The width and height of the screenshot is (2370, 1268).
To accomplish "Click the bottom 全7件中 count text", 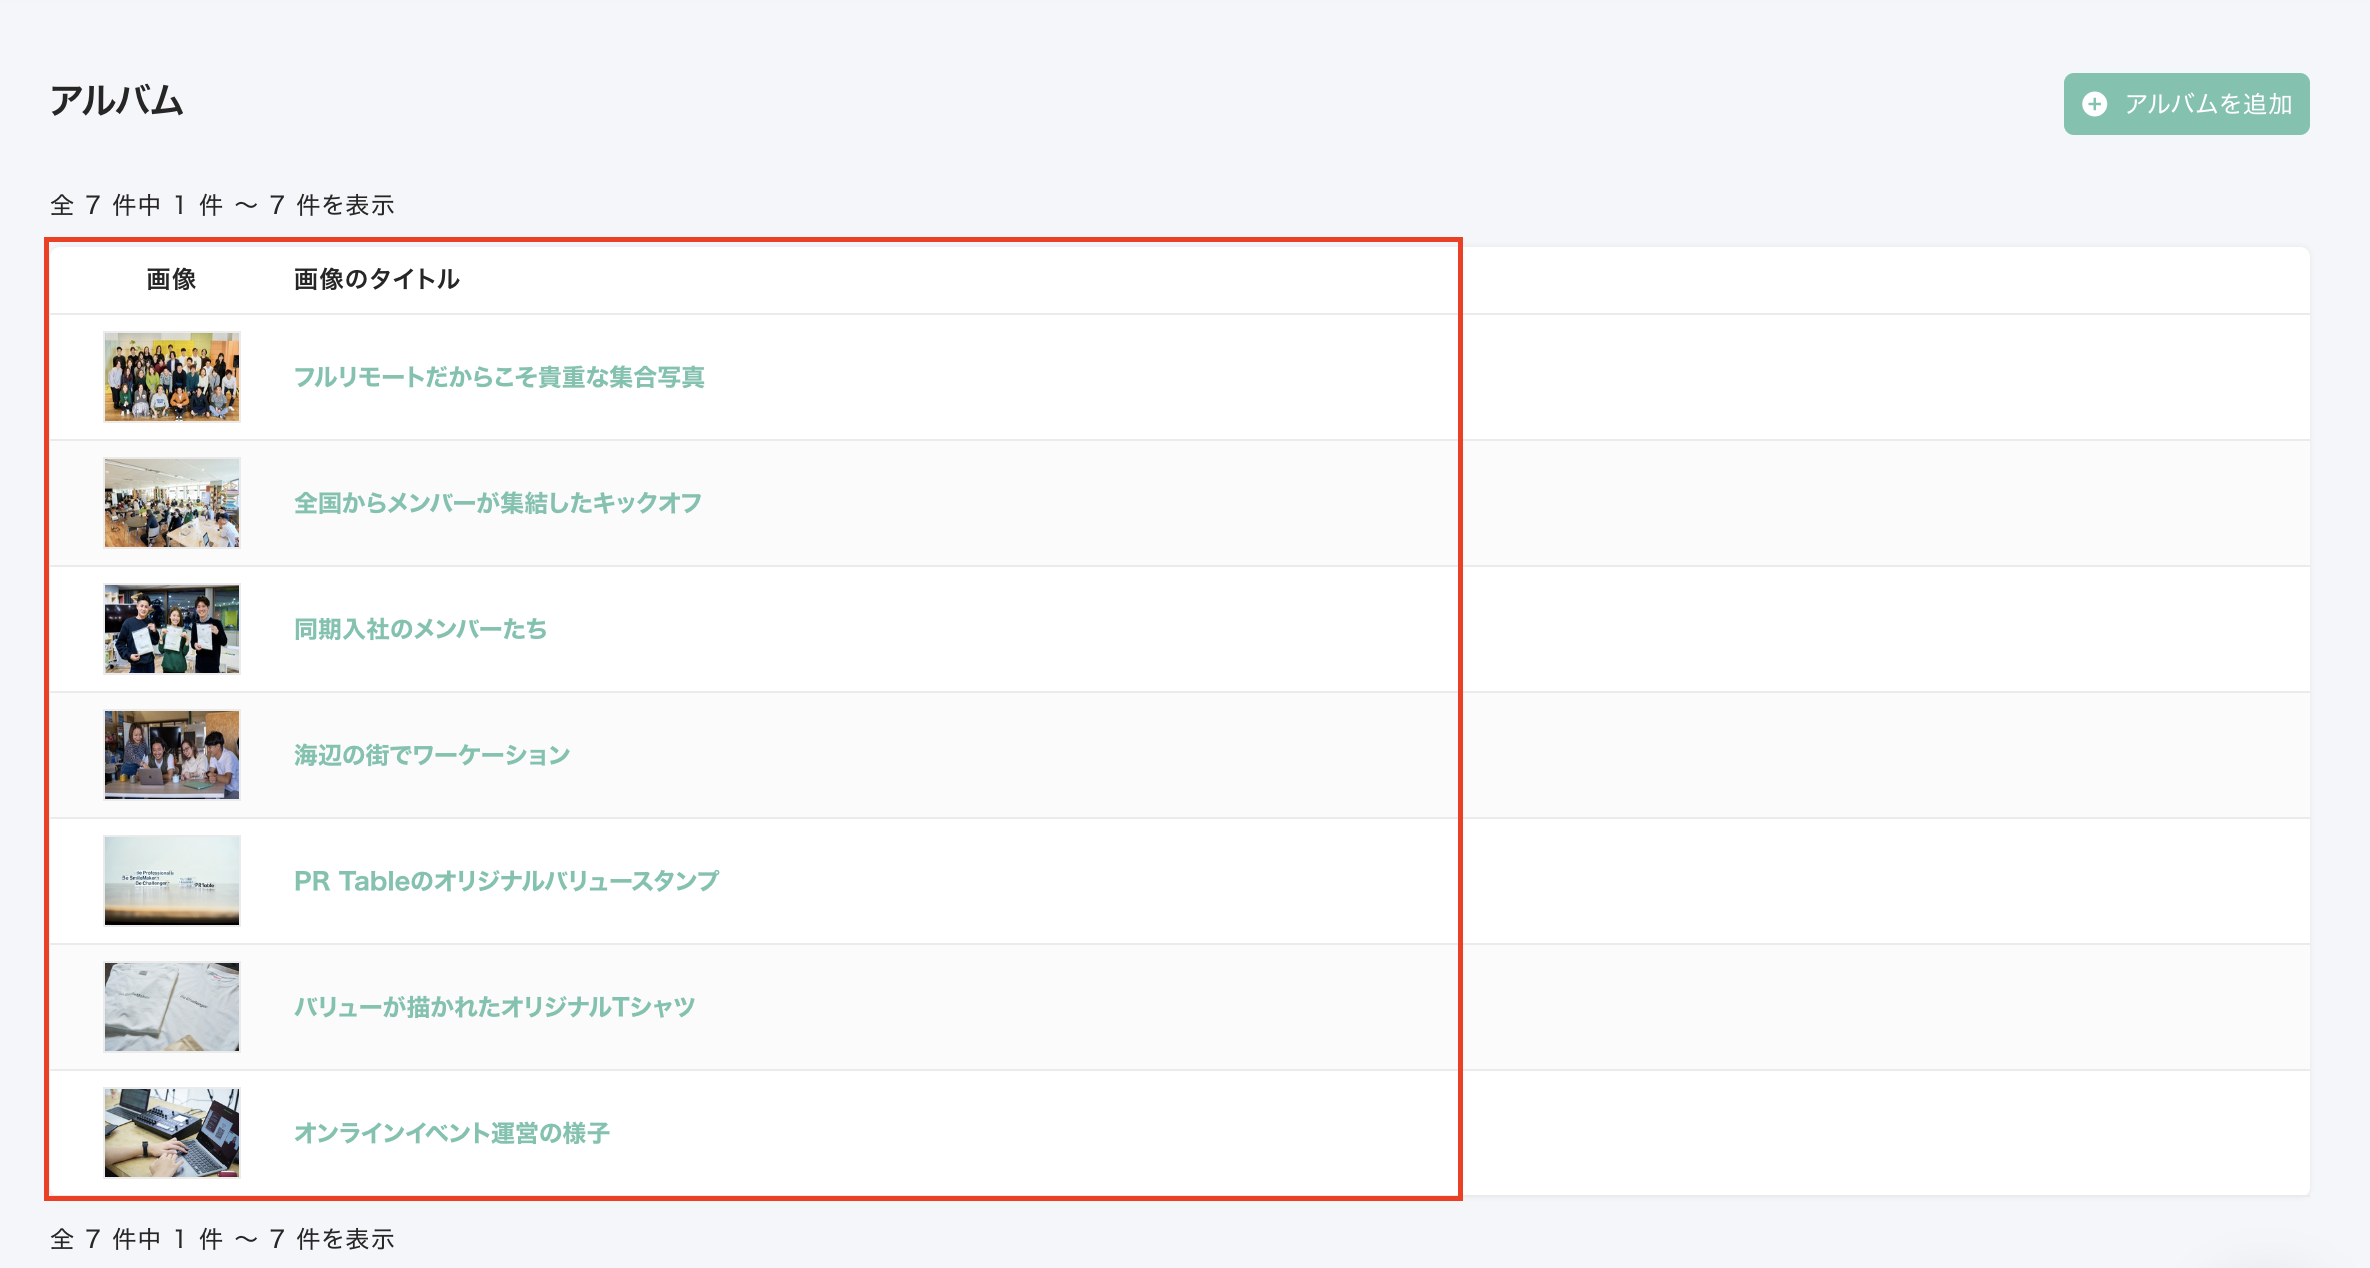I will tap(222, 1239).
